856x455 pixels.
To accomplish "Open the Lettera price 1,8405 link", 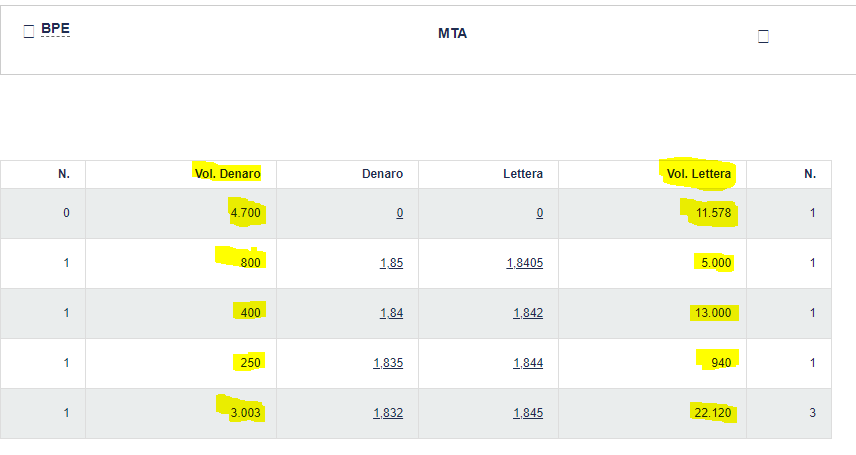I will [x=525, y=263].
